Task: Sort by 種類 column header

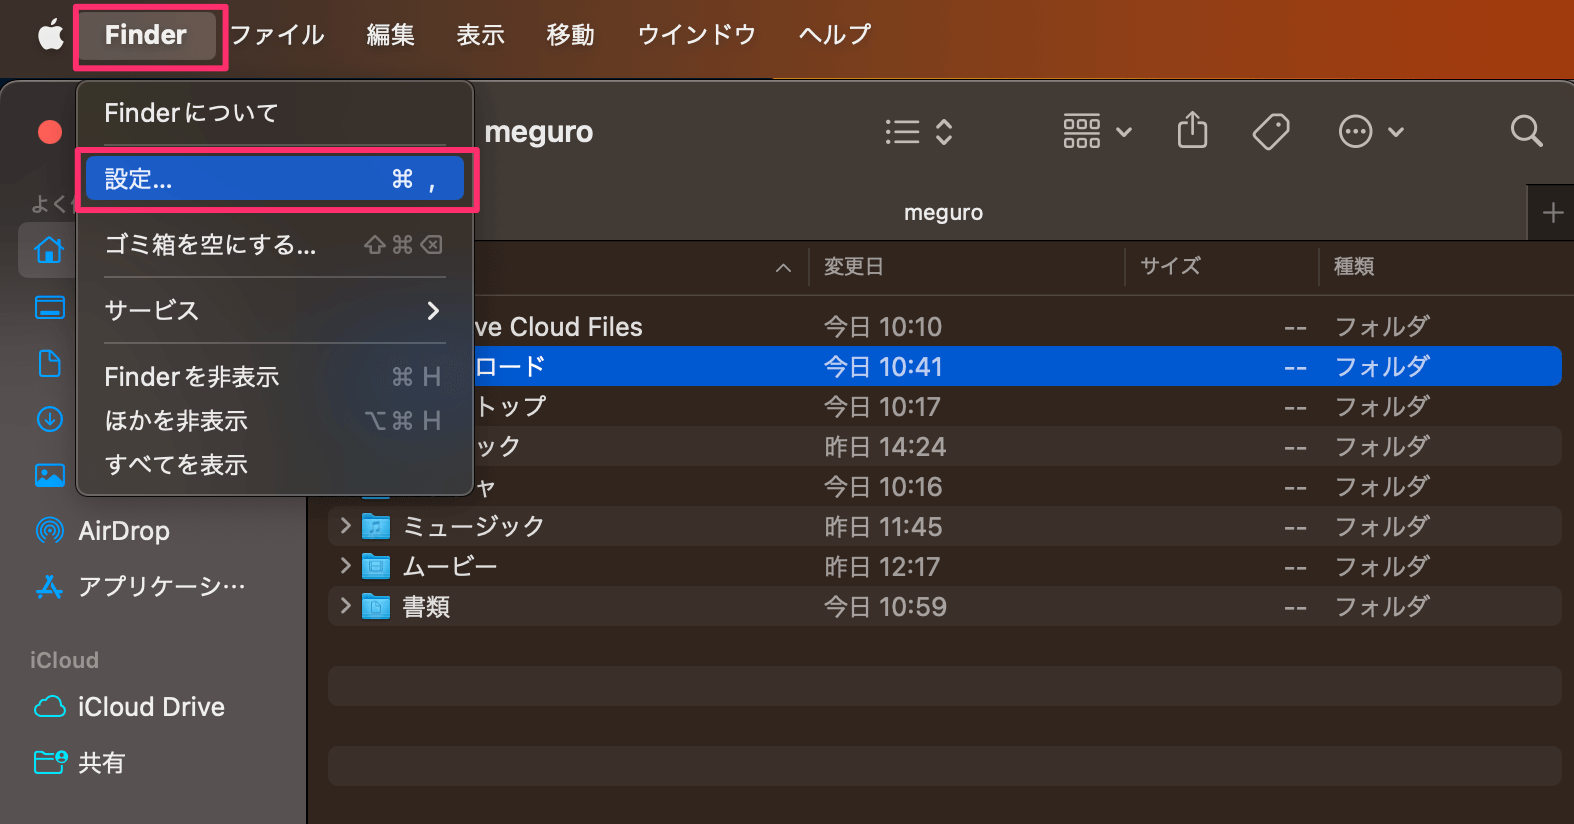Action: click(x=1354, y=267)
